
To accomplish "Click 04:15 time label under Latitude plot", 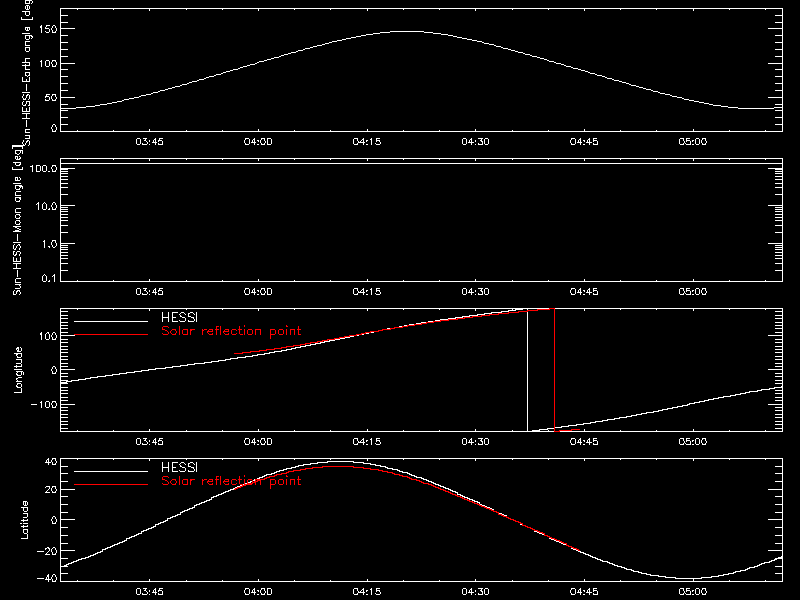I will [x=367, y=591].
